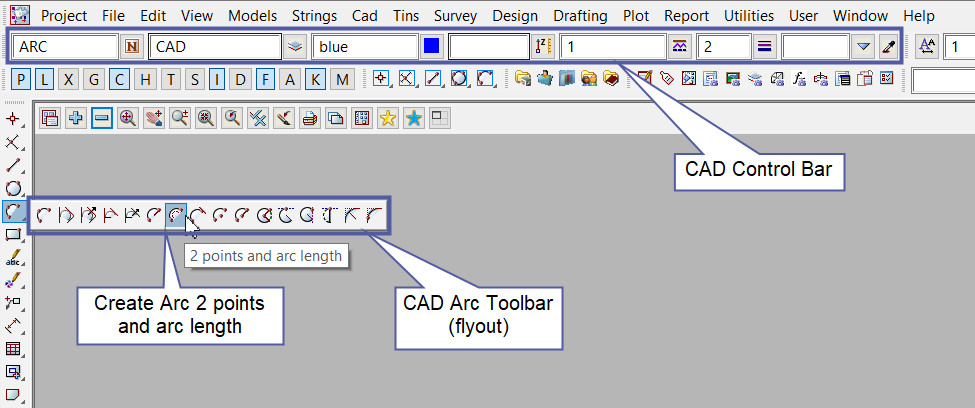Select the '2 points and arc length' arc tool
The height and width of the screenshot is (408, 975).
[x=176, y=215]
